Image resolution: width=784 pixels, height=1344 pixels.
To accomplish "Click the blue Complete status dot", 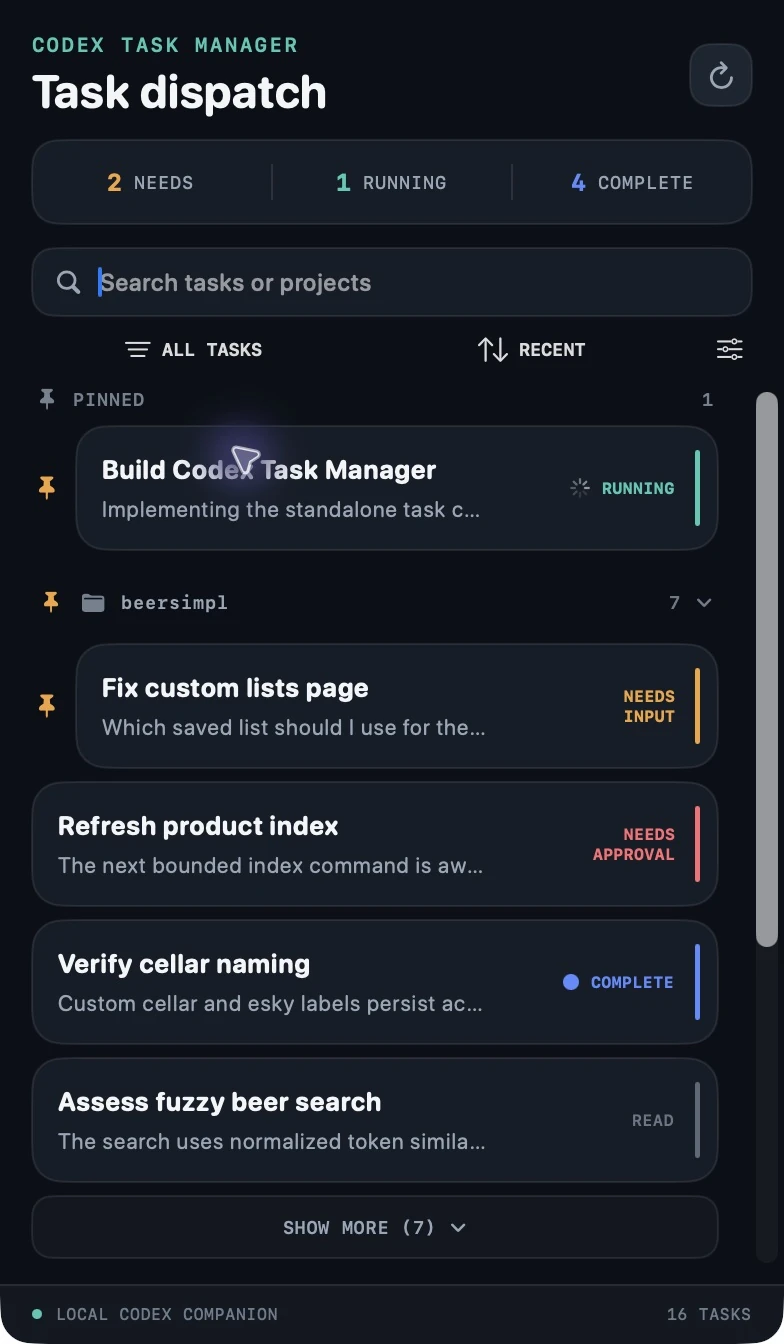I will click(571, 982).
